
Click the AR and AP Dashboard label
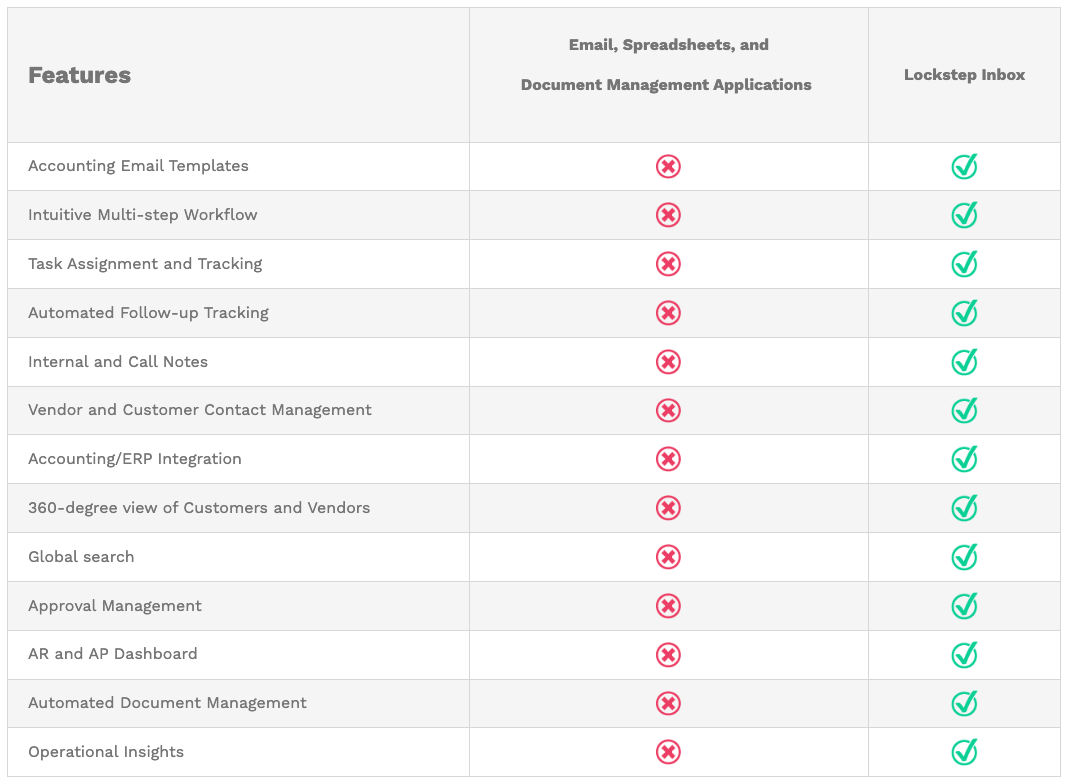[x=113, y=654]
